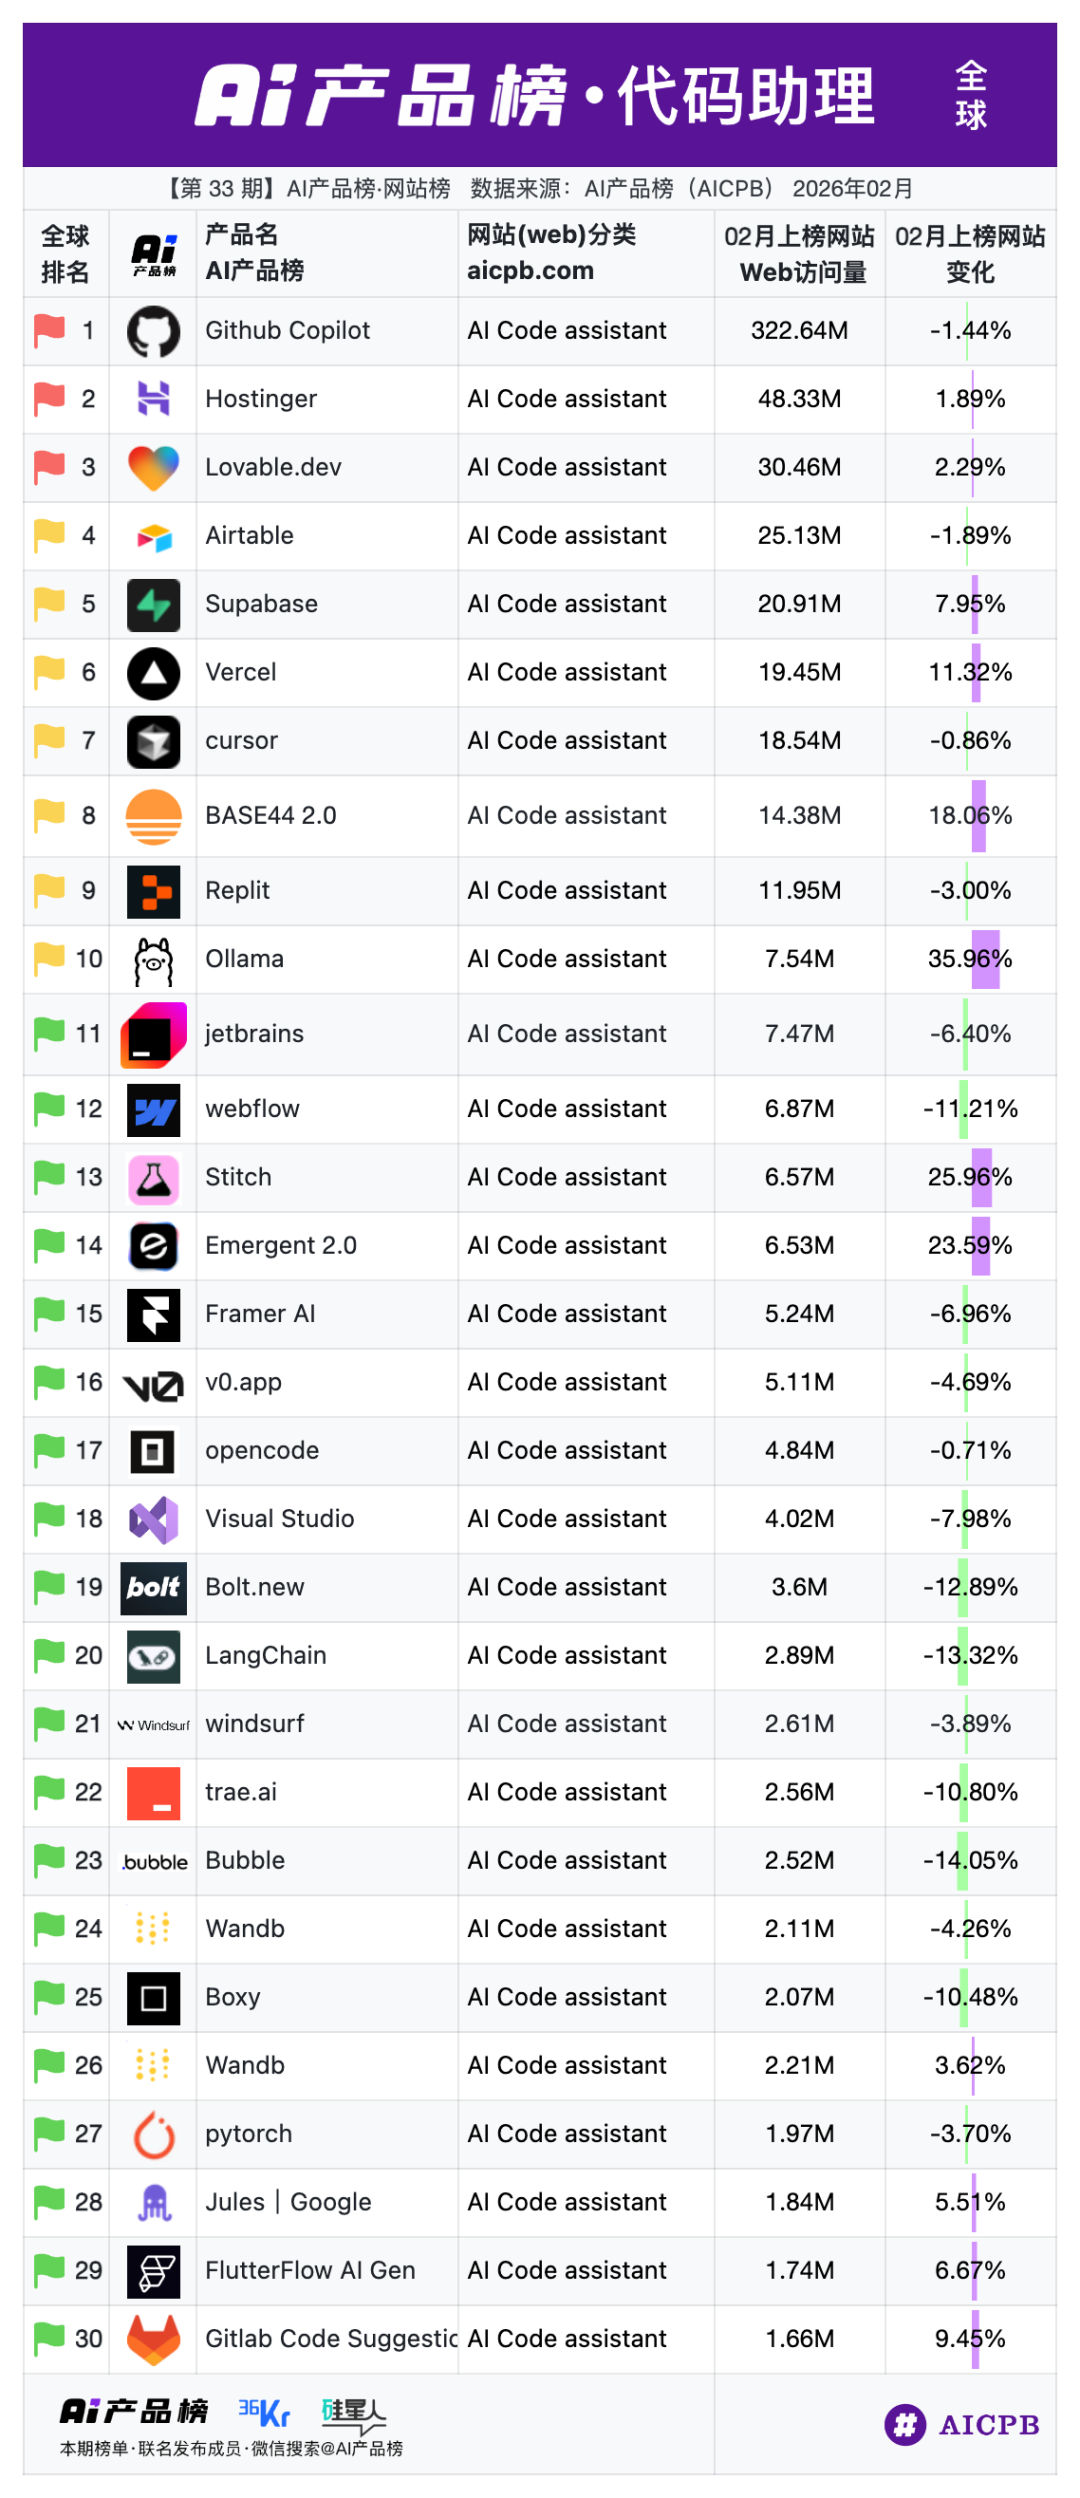Screen dimensions: 1080x2498
Task: Click the Vercel black triangle icon
Action: coord(153,673)
